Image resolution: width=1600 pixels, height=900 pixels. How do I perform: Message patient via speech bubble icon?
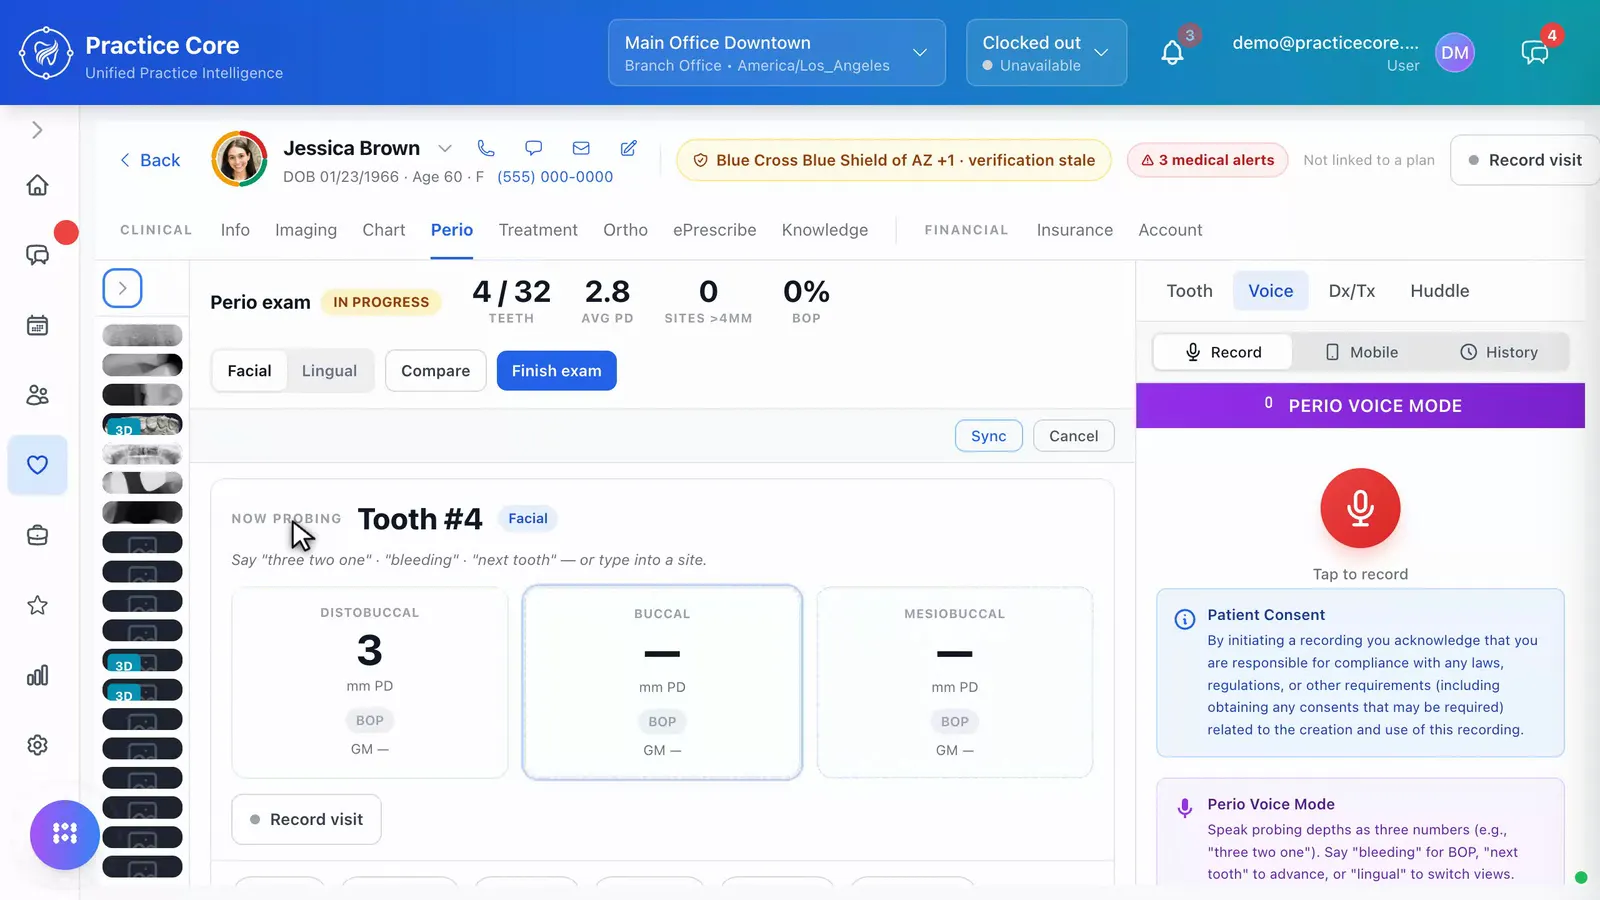pos(534,148)
